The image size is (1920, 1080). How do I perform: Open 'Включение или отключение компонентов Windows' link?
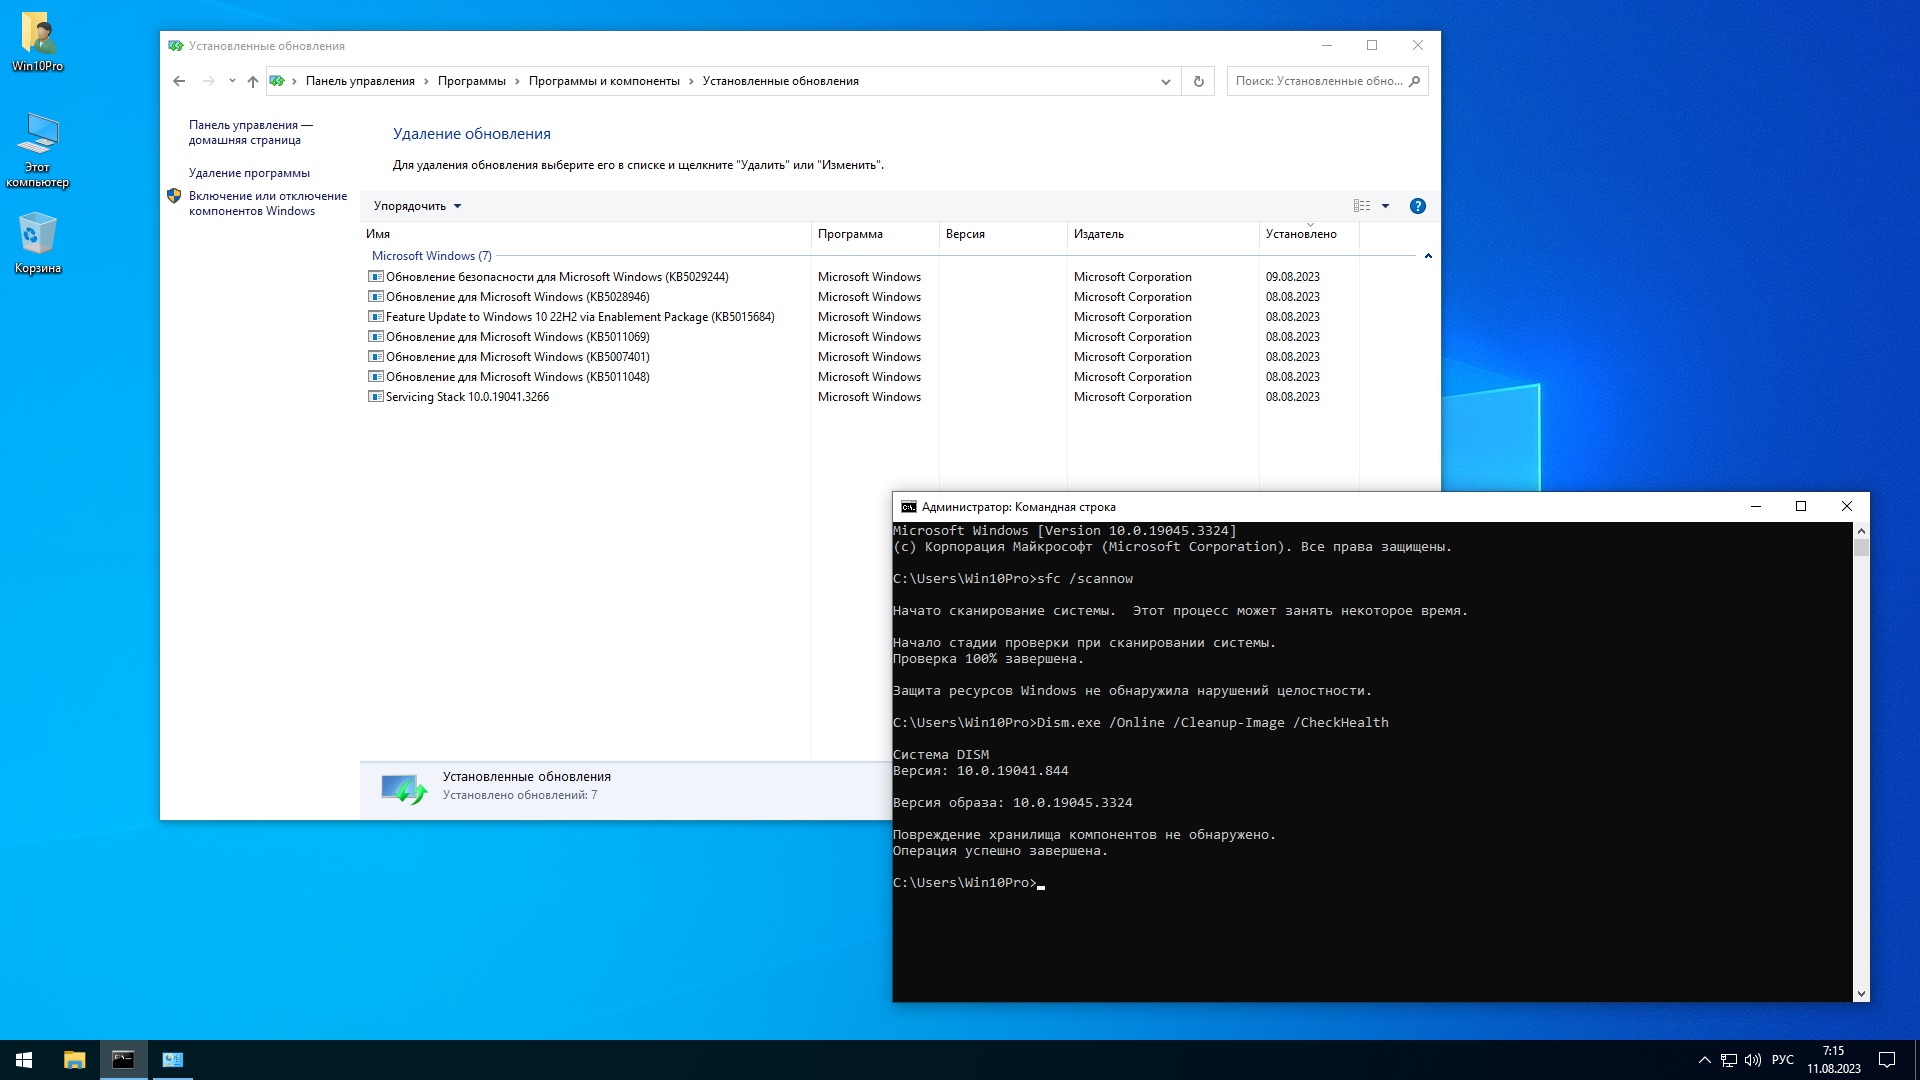click(x=268, y=203)
